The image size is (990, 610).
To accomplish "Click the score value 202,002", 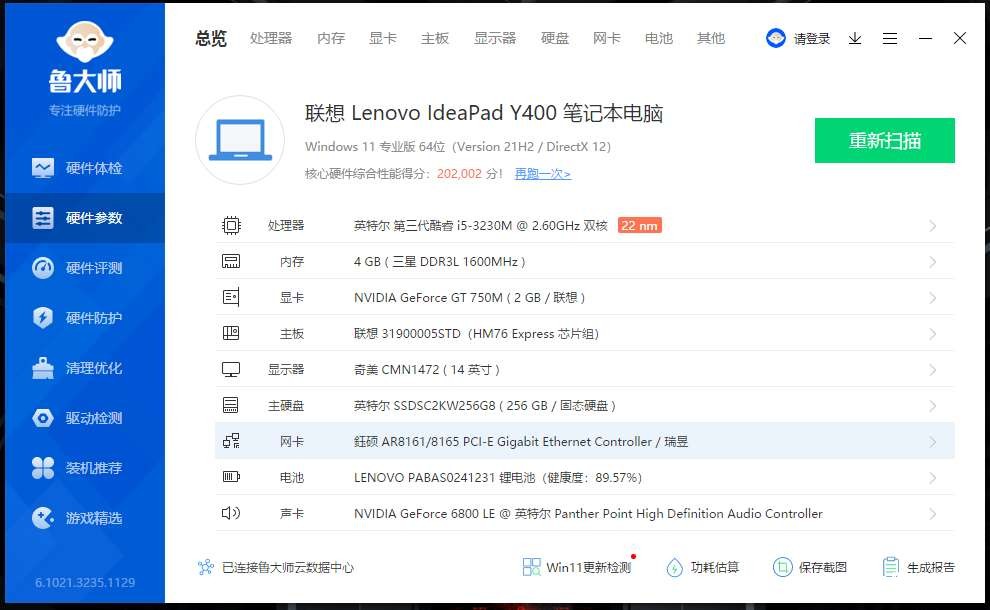I will click(x=459, y=174).
